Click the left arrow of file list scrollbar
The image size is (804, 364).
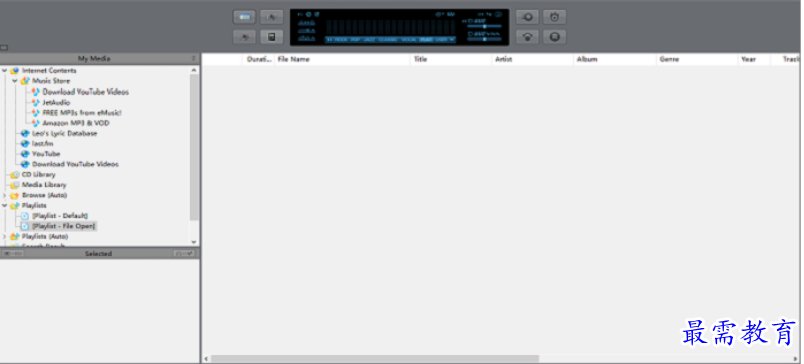point(206,359)
